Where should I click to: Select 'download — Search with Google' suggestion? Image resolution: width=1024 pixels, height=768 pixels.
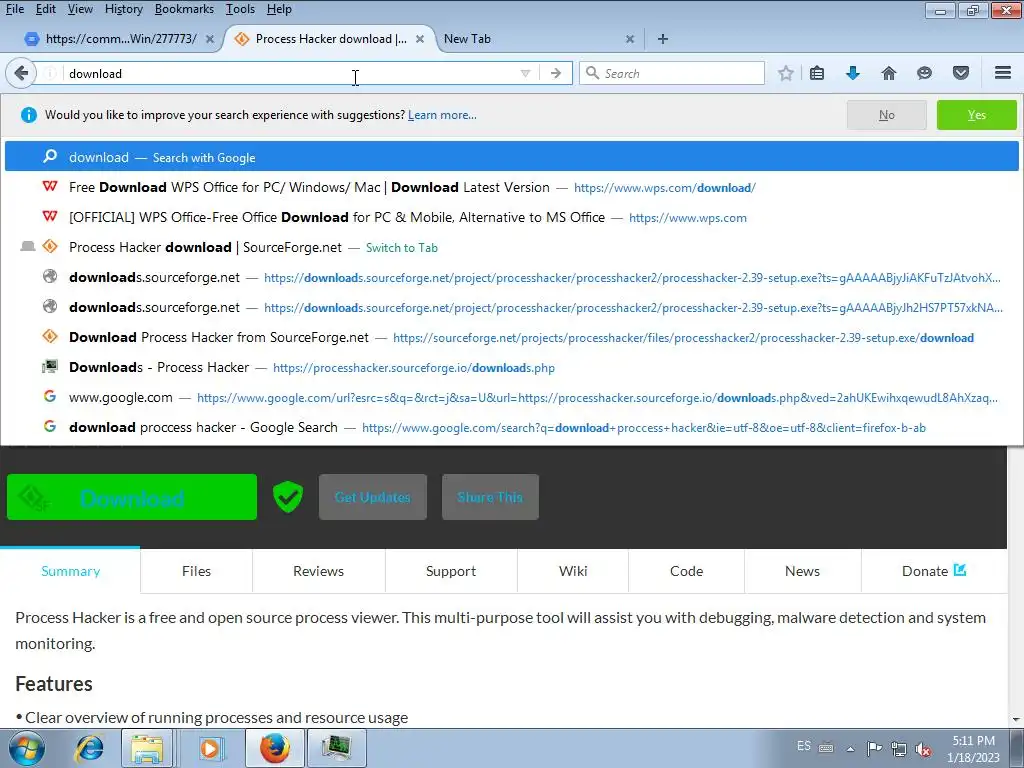512,157
